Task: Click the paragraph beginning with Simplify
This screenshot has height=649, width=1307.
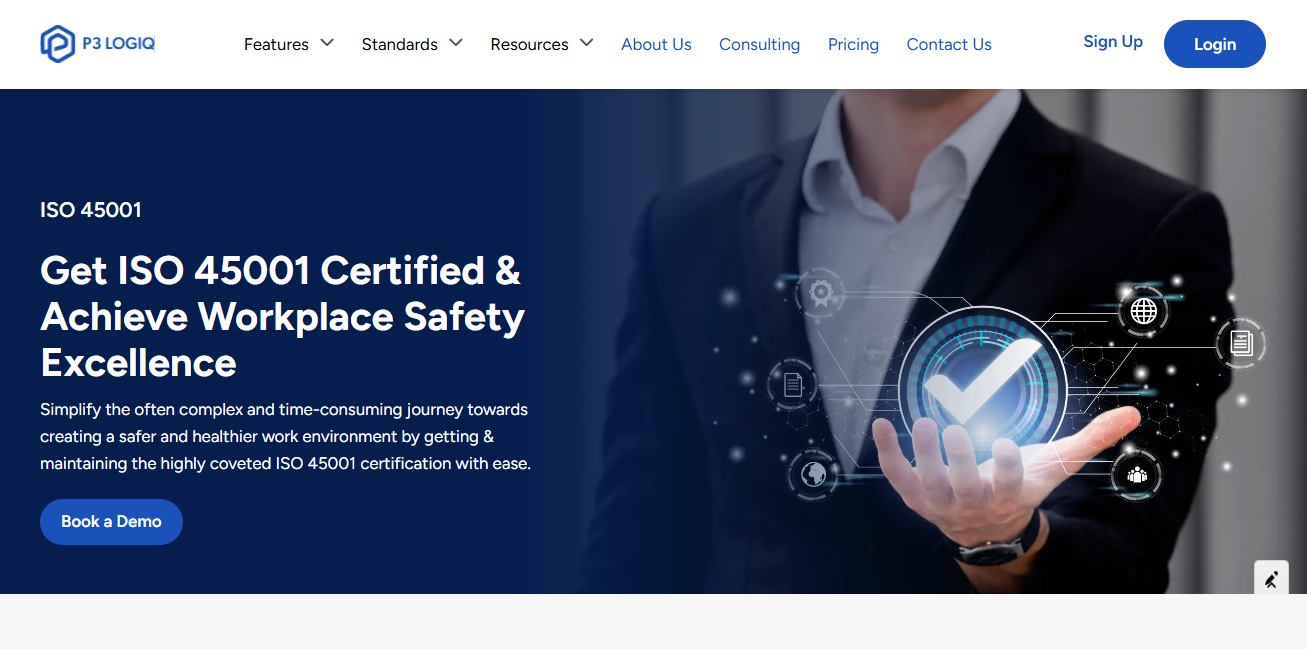Action: pyautogui.click(x=285, y=436)
